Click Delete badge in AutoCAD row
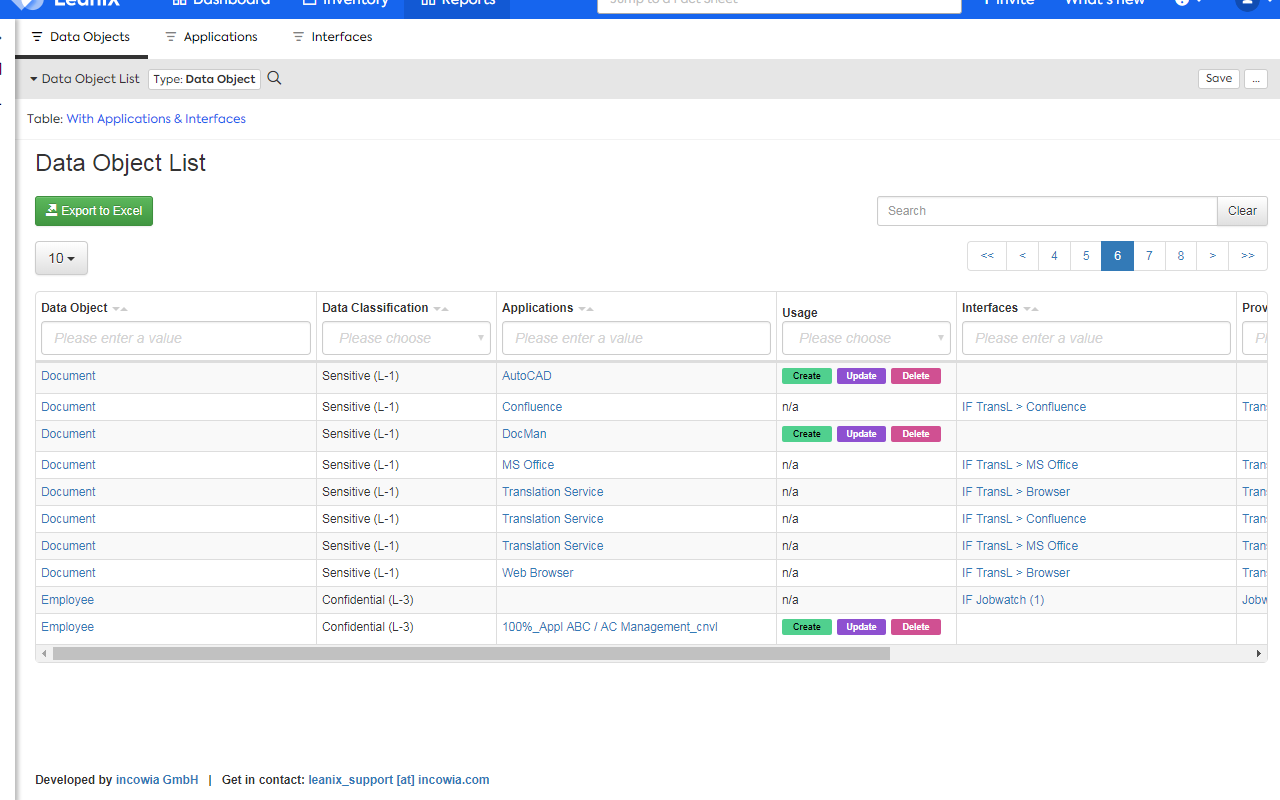Image resolution: width=1280 pixels, height=800 pixels. point(916,376)
